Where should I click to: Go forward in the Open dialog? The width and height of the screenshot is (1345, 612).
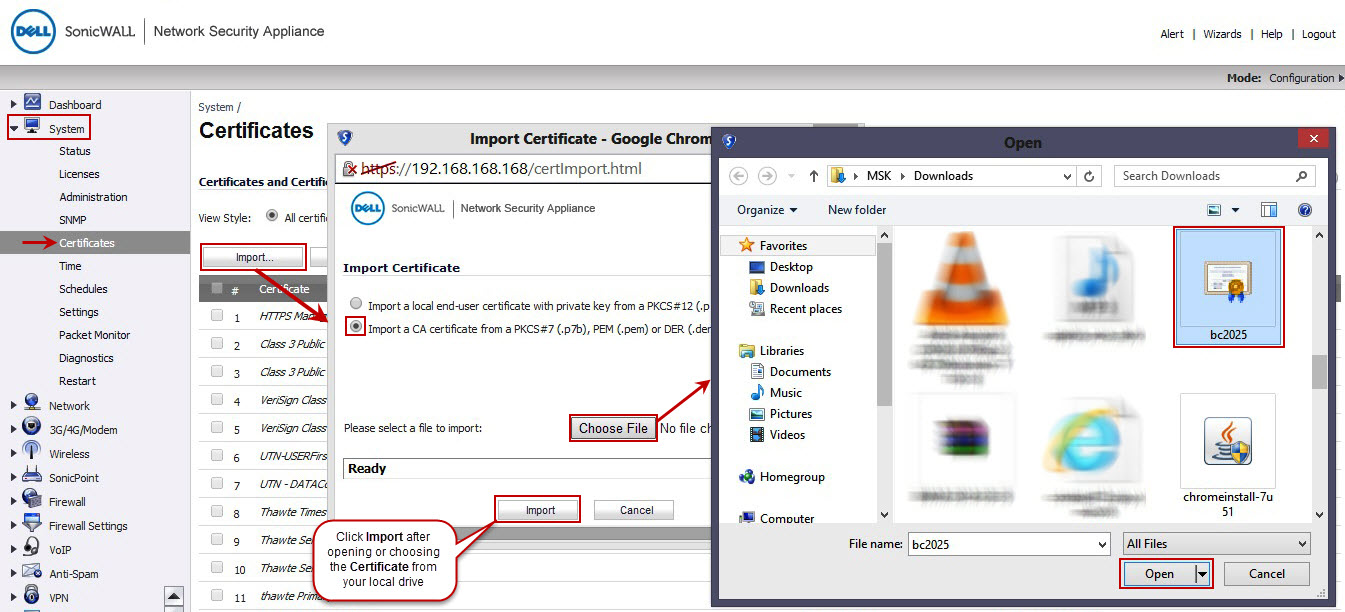click(x=767, y=176)
